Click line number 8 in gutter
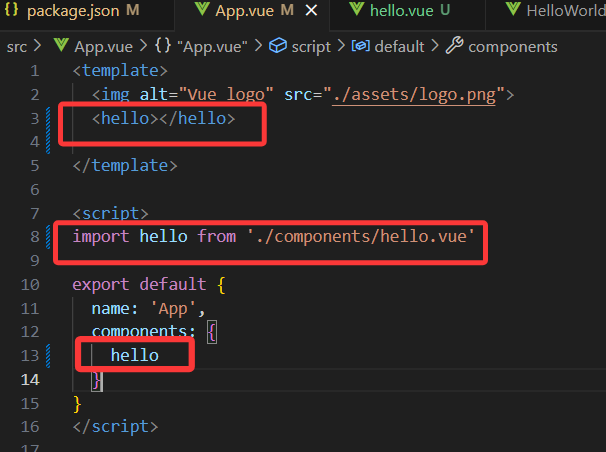The height and width of the screenshot is (452, 606). (x=35, y=236)
